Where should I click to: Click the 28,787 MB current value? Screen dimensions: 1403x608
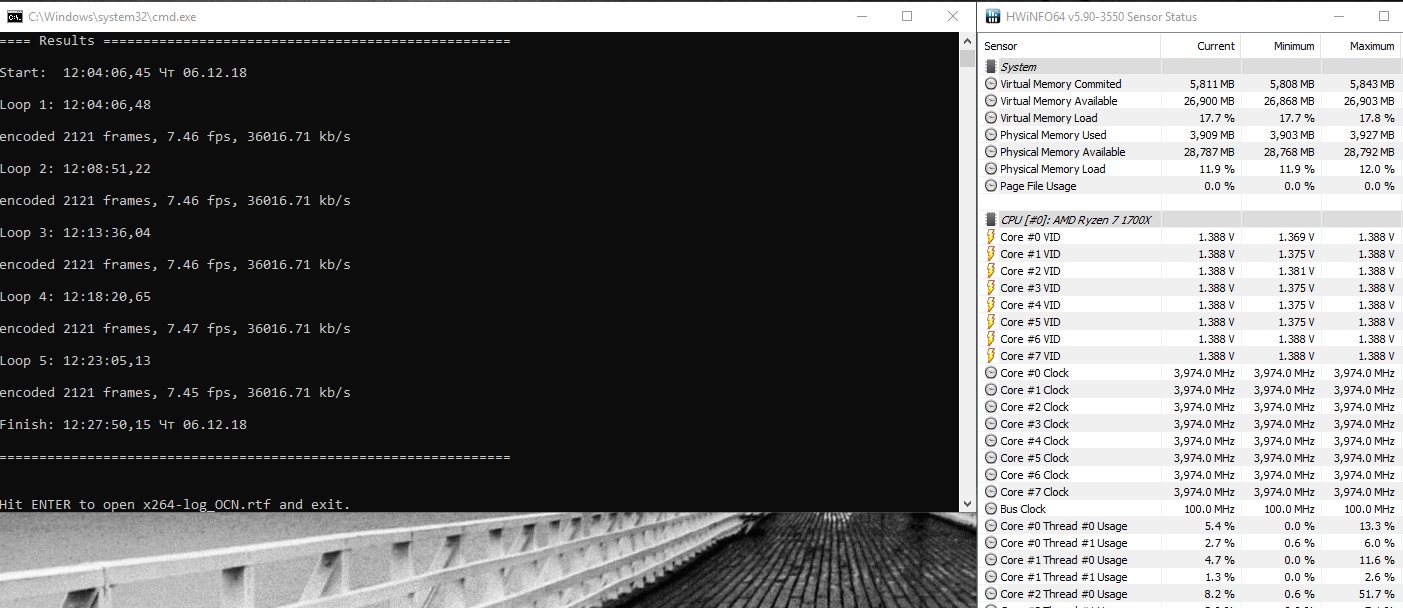click(1209, 152)
